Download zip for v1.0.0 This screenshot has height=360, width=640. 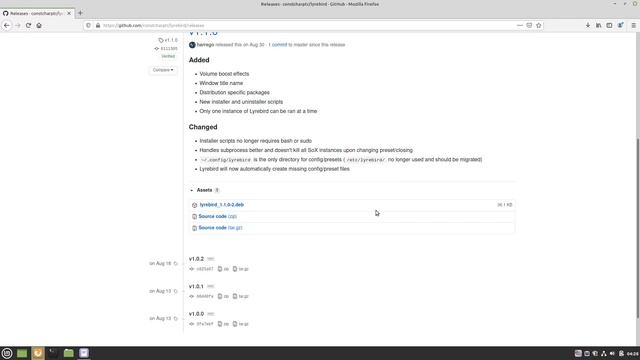[x=223, y=324]
